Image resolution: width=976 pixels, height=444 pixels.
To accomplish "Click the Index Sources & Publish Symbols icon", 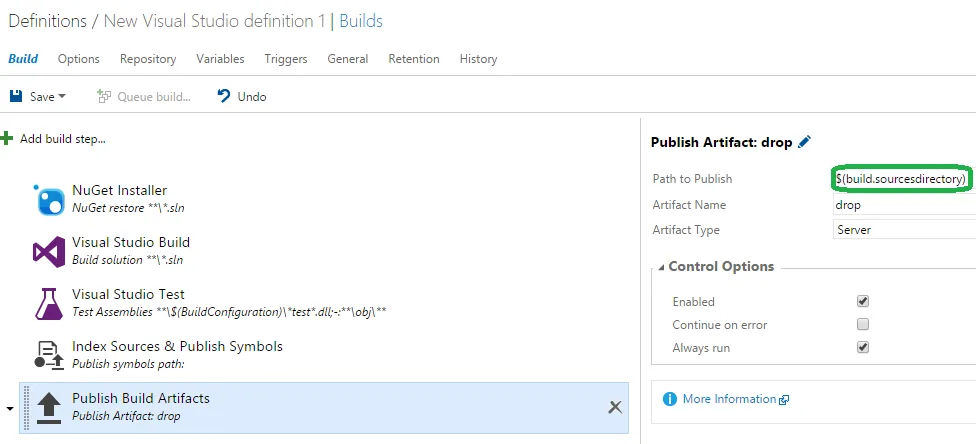I will tap(50, 355).
